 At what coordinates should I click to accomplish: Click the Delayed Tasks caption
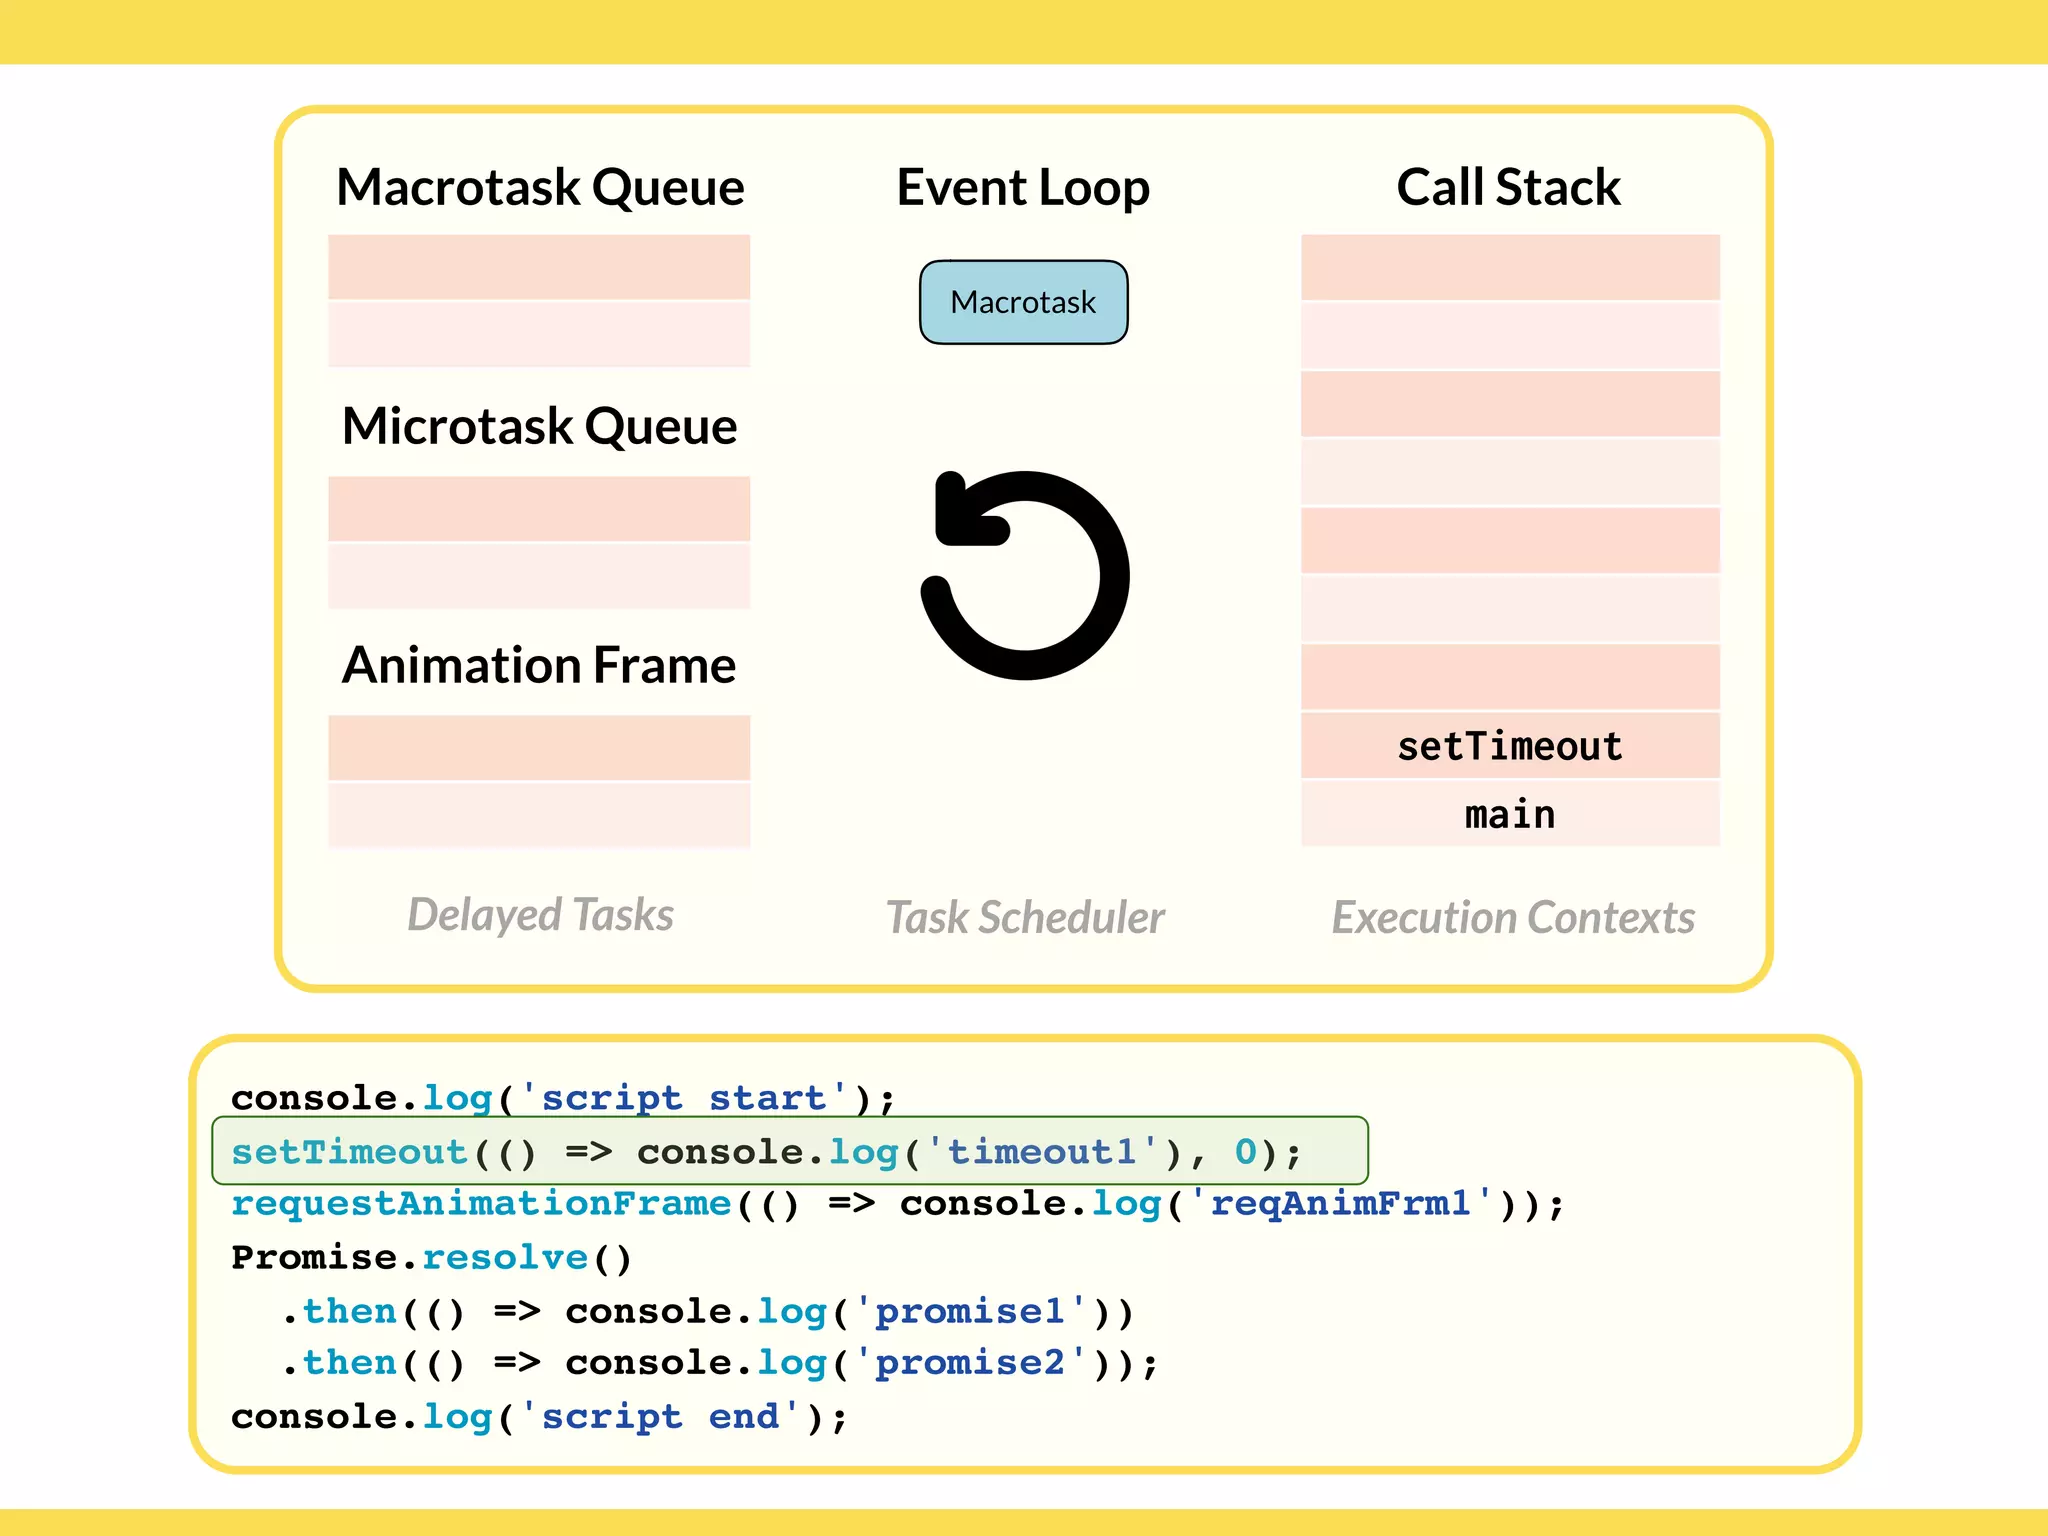[x=540, y=915]
